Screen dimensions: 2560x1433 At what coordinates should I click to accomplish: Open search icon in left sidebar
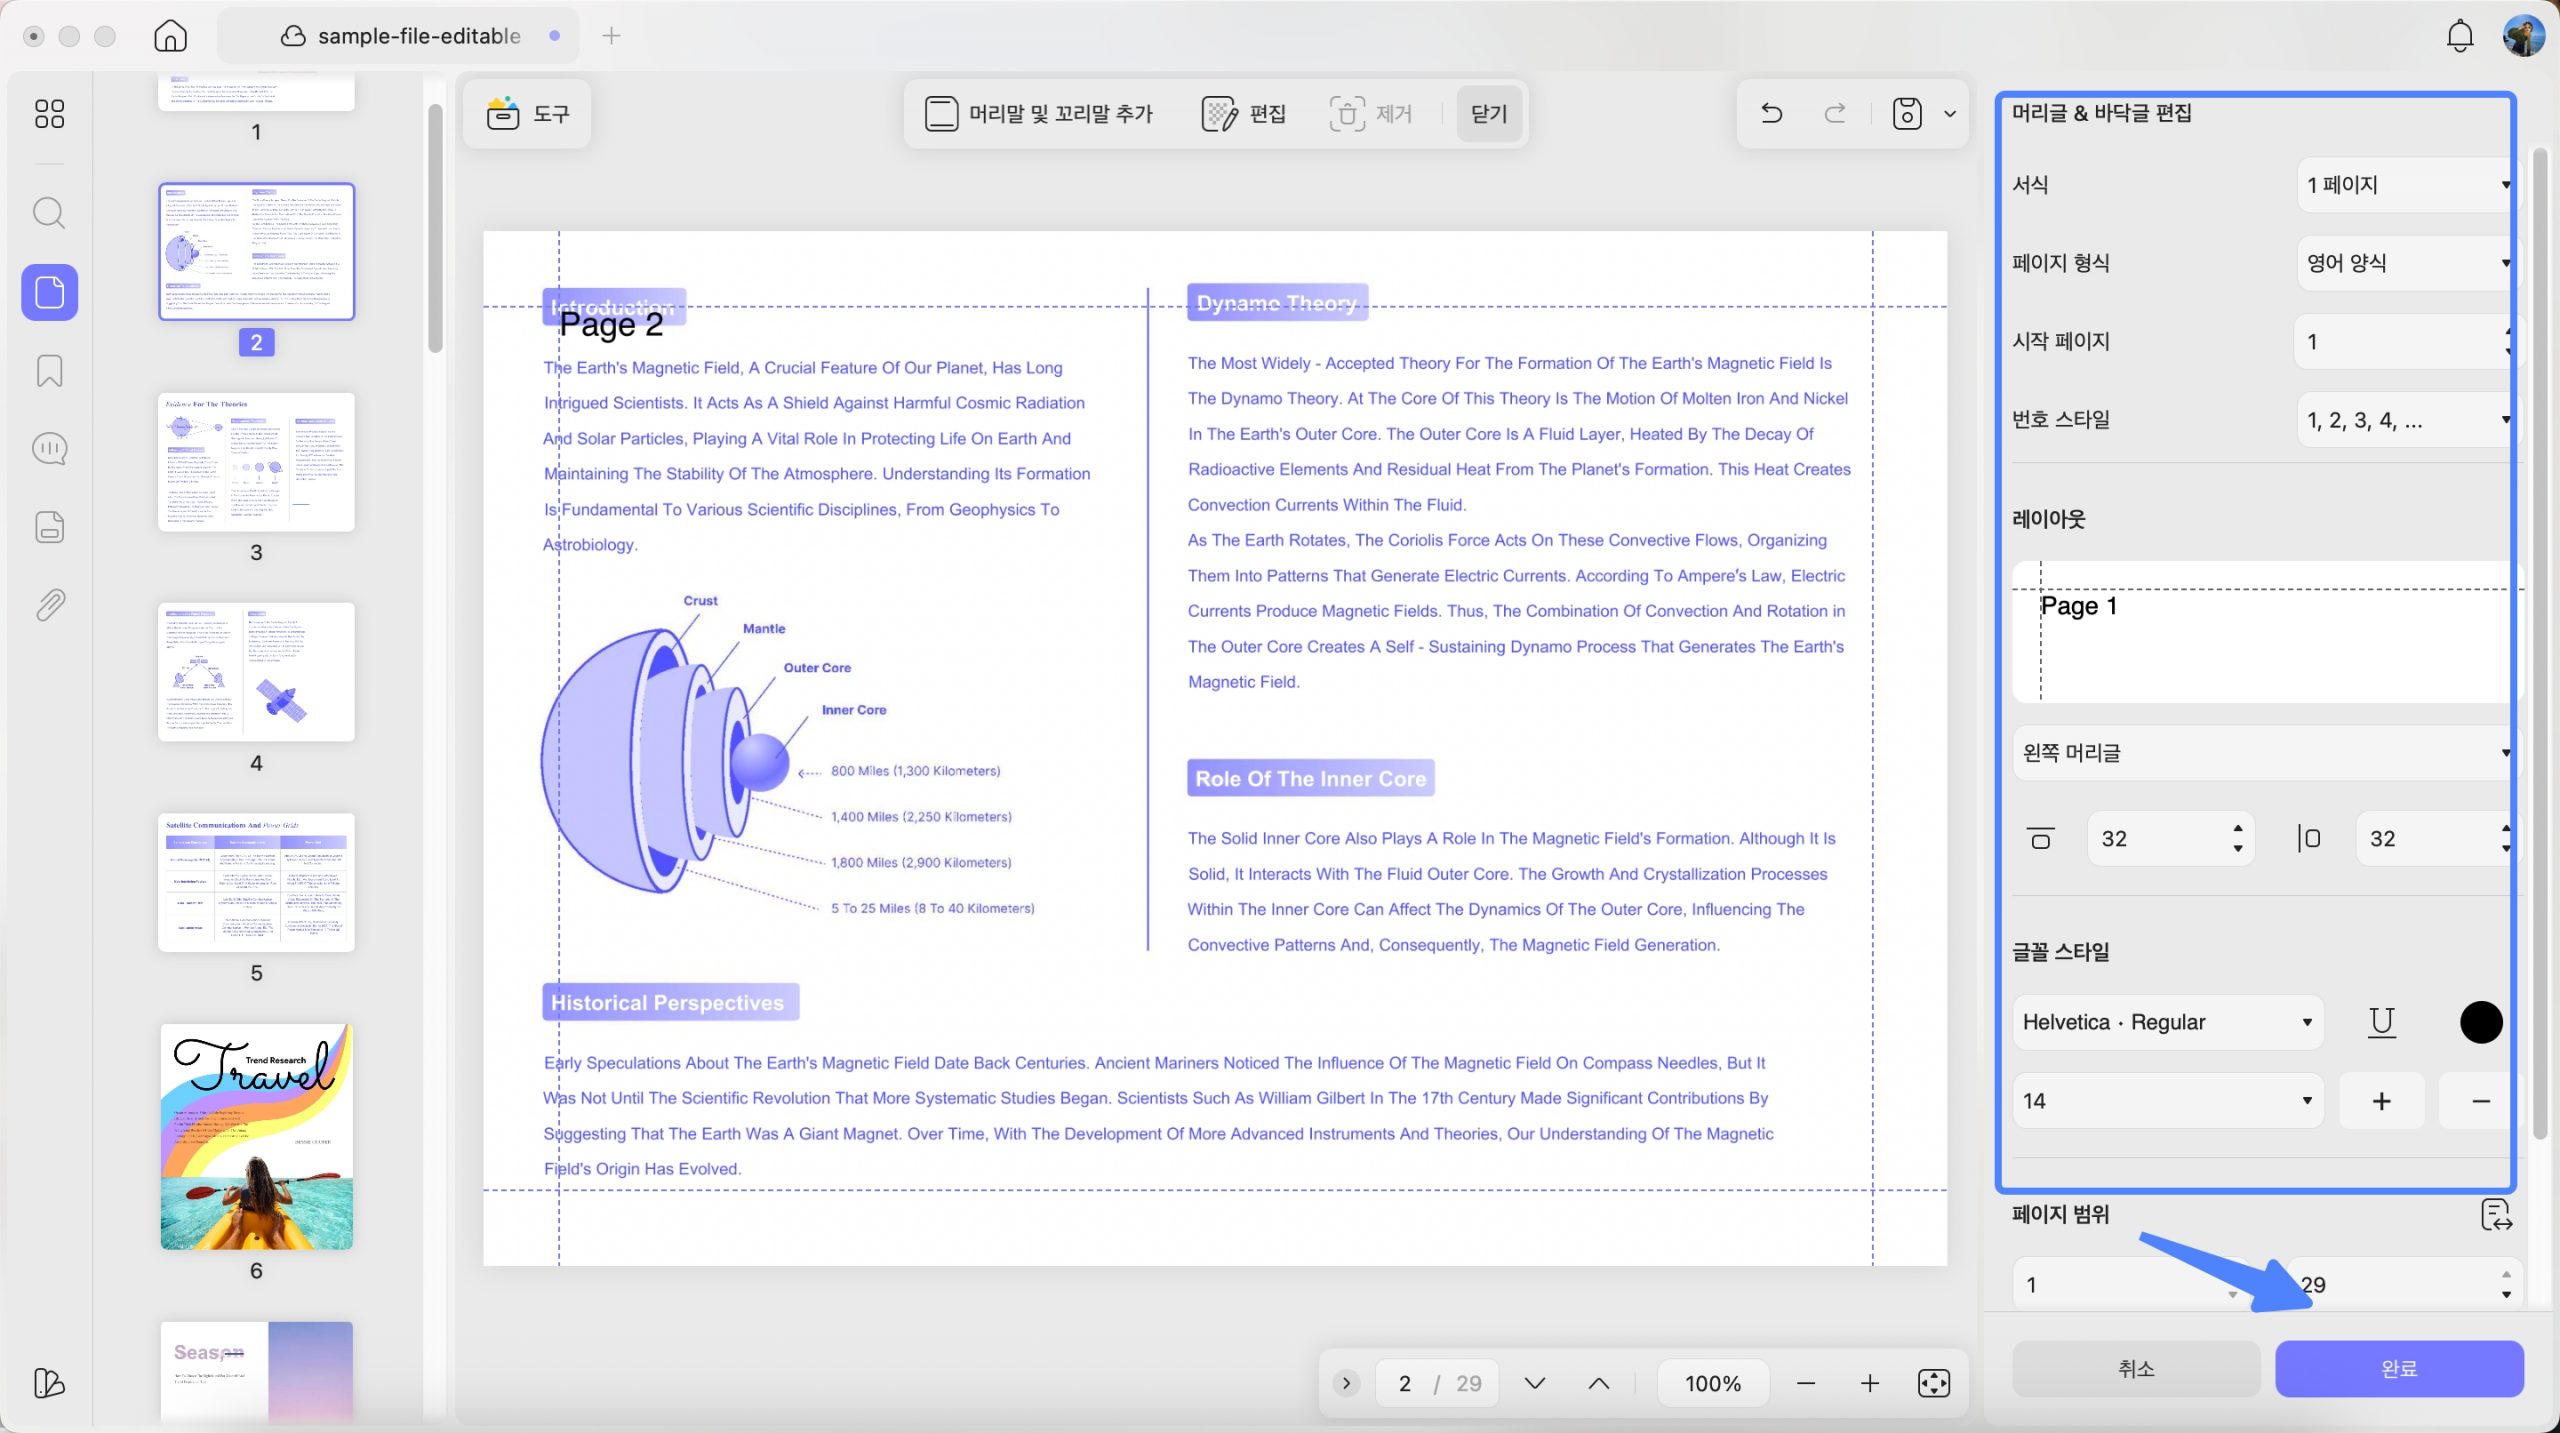click(49, 213)
